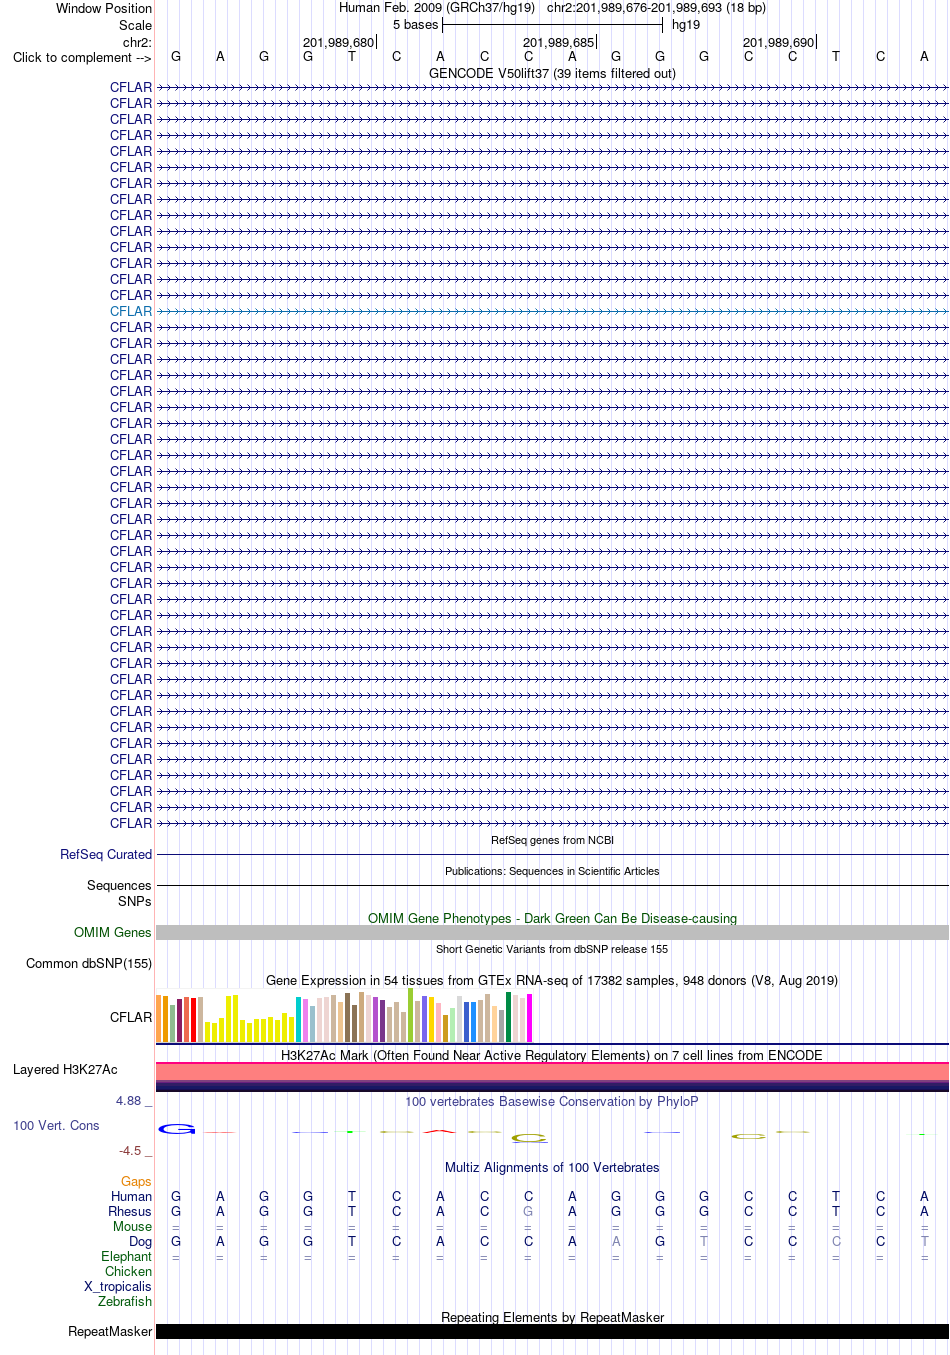Image resolution: width=950 pixels, height=1355 pixels.
Task: Click 'Short Genetic Variants from dbSNP release 155' title
Action: point(552,949)
